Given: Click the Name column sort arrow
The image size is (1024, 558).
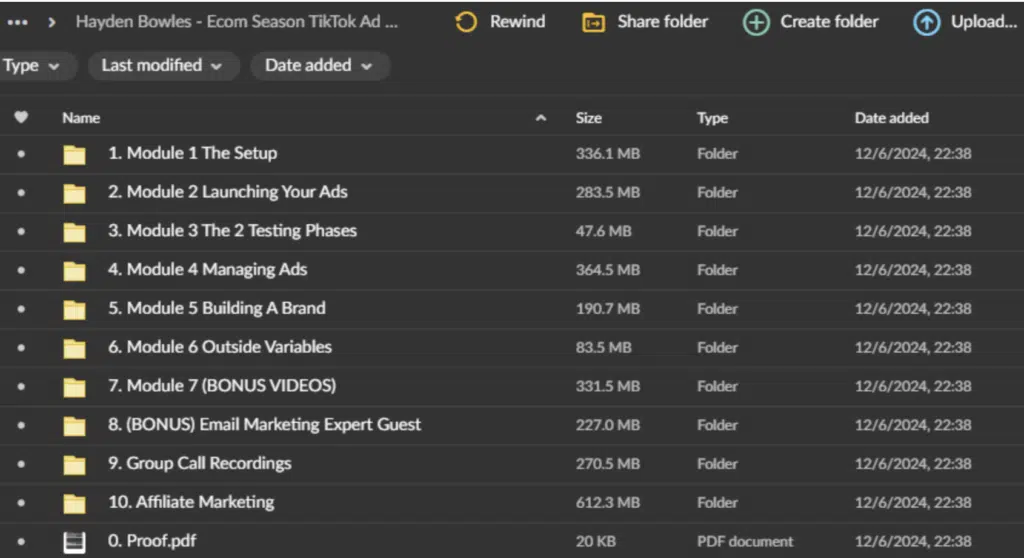Looking at the screenshot, I should (x=541, y=118).
